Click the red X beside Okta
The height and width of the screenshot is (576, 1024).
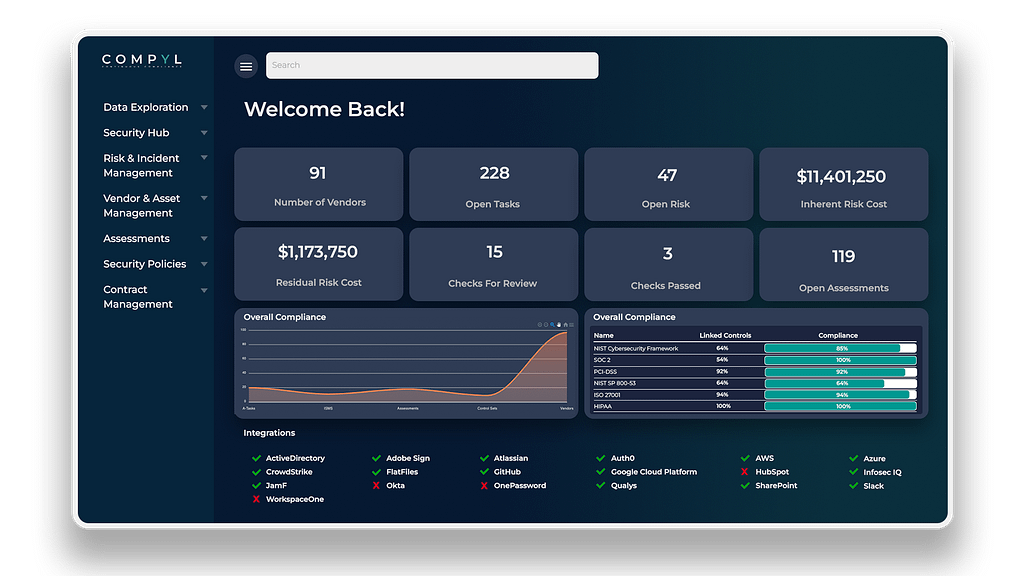point(376,486)
